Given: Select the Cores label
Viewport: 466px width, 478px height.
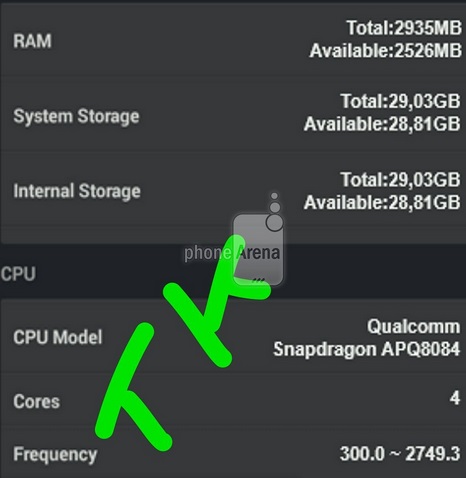Looking at the screenshot, I should (37, 401).
